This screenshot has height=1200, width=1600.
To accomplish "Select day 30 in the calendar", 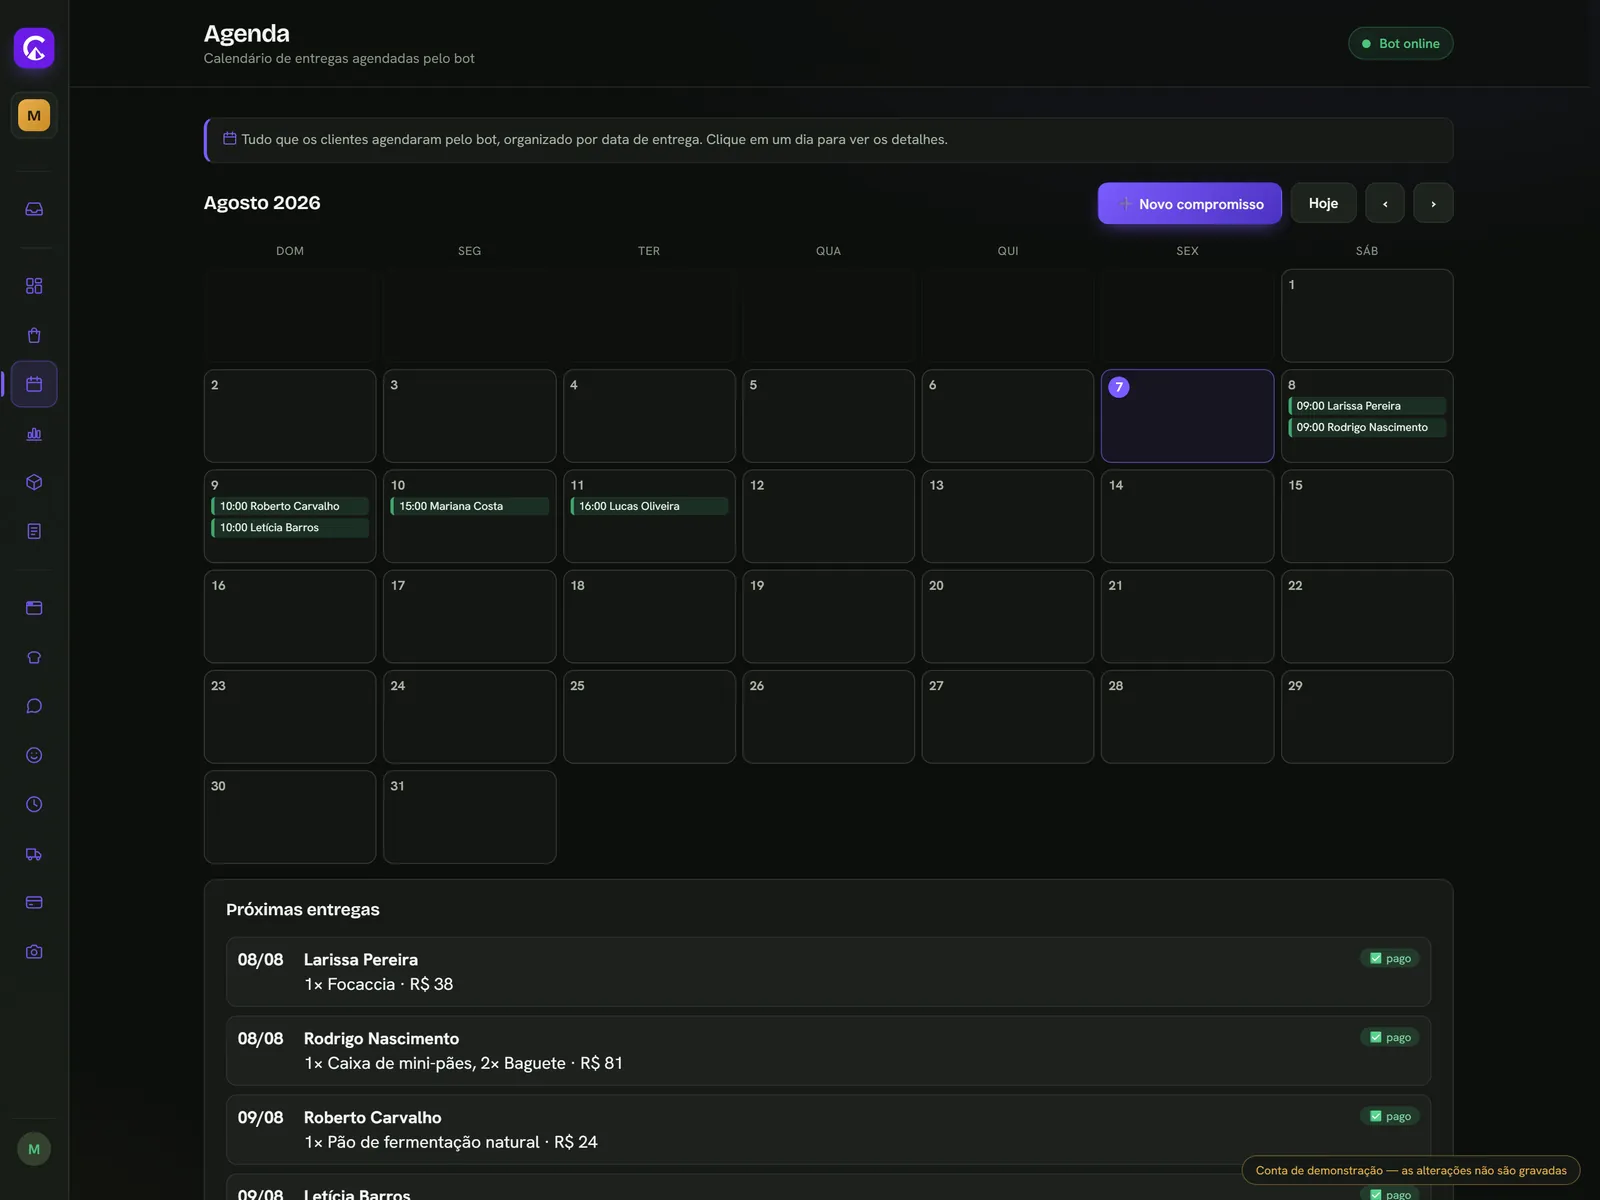I will point(290,817).
